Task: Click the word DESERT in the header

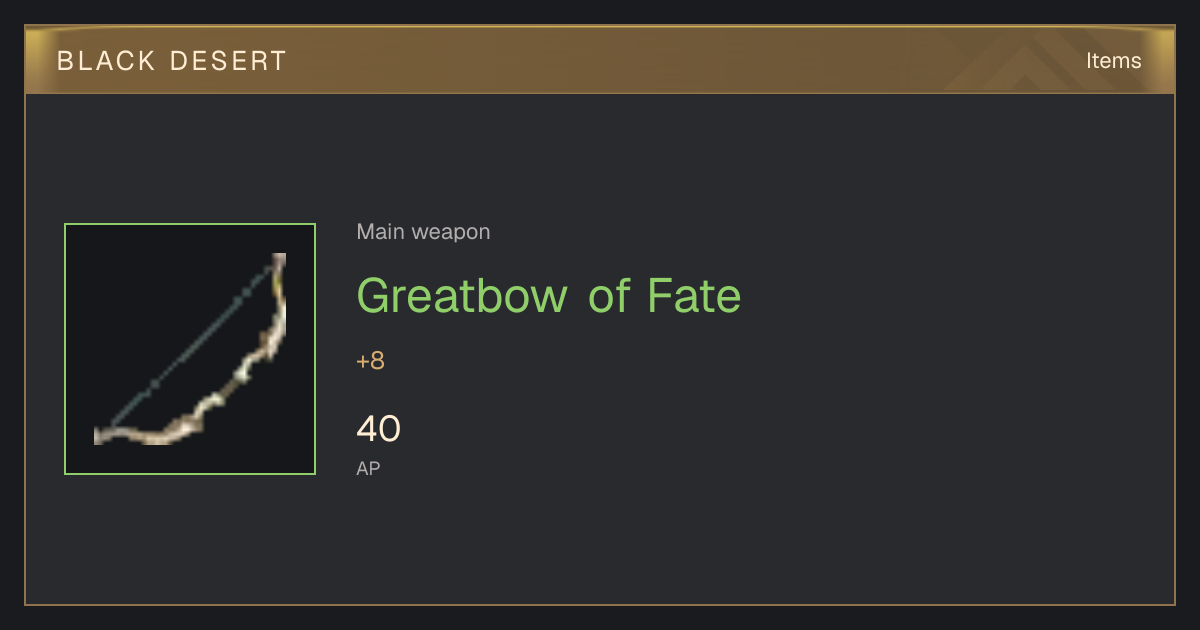Action: pos(229,61)
